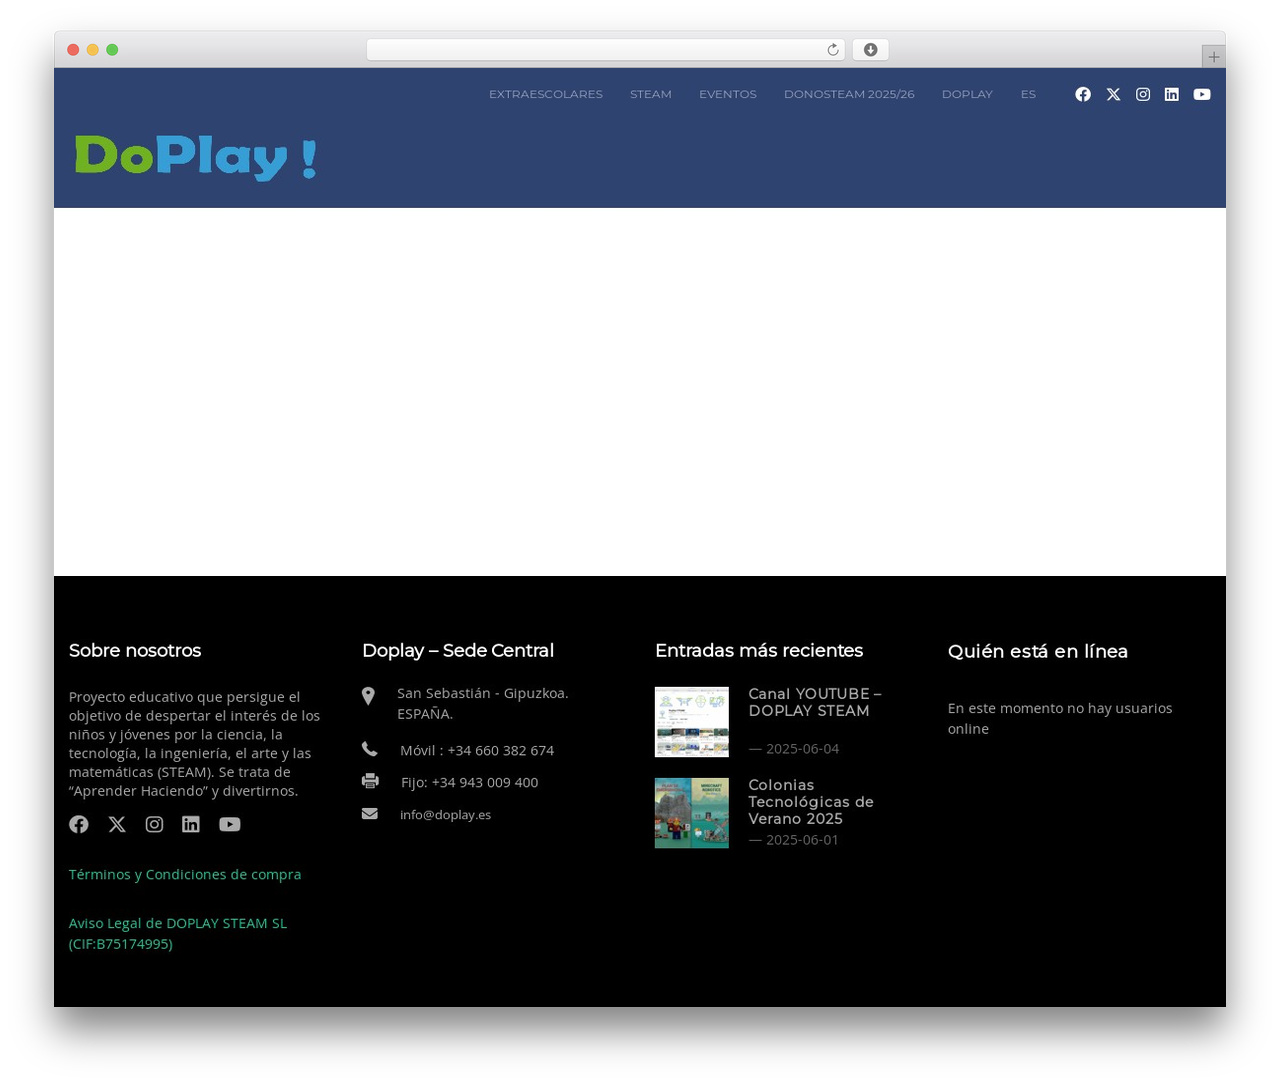Click the 2025-06-01 post date
This screenshot has height=1084, width=1280.
802,839
